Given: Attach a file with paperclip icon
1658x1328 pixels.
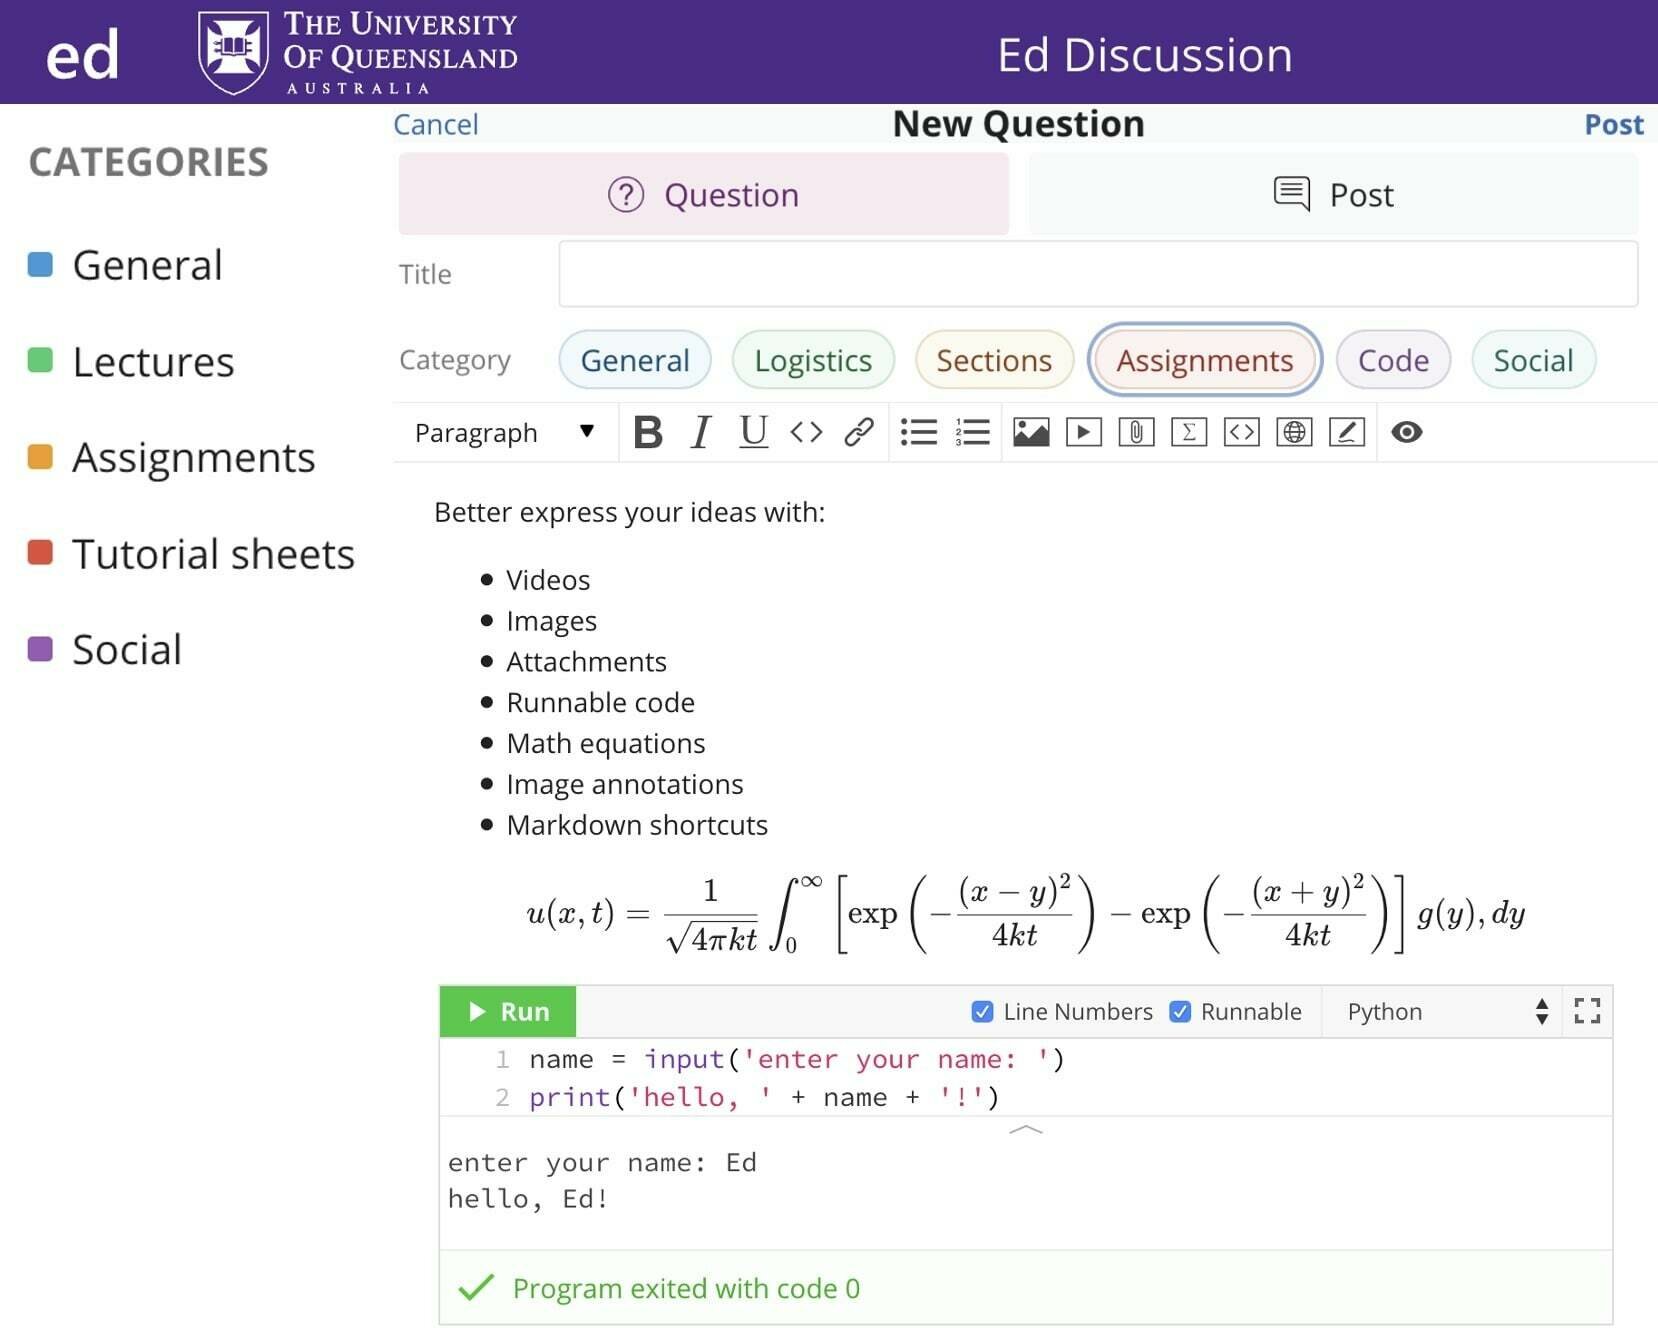Looking at the screenshot, I should point(1136,433).
